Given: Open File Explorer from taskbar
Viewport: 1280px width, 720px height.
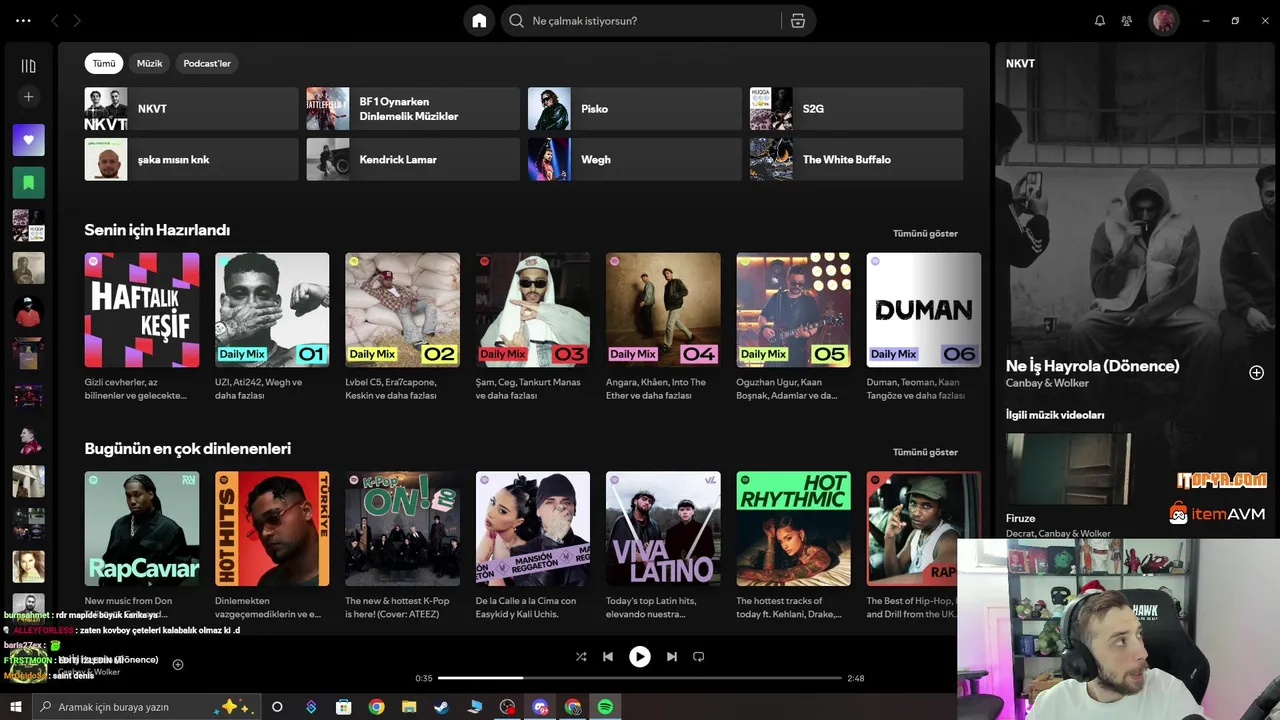Looking at the screenshot, I should point(408,707).
